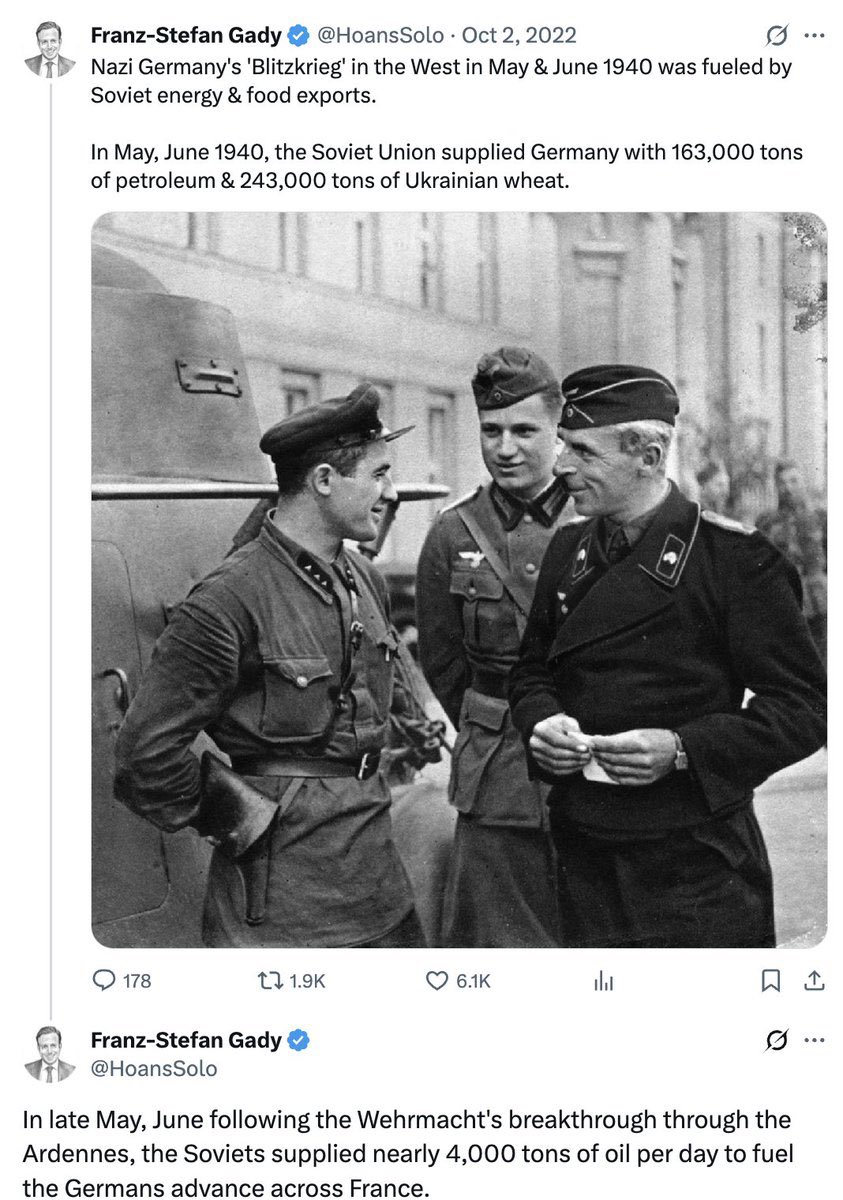The image size is (843, 1200).
Task: Click the @HoansSolo handle under second tweet
Action: coord(154,1068)
